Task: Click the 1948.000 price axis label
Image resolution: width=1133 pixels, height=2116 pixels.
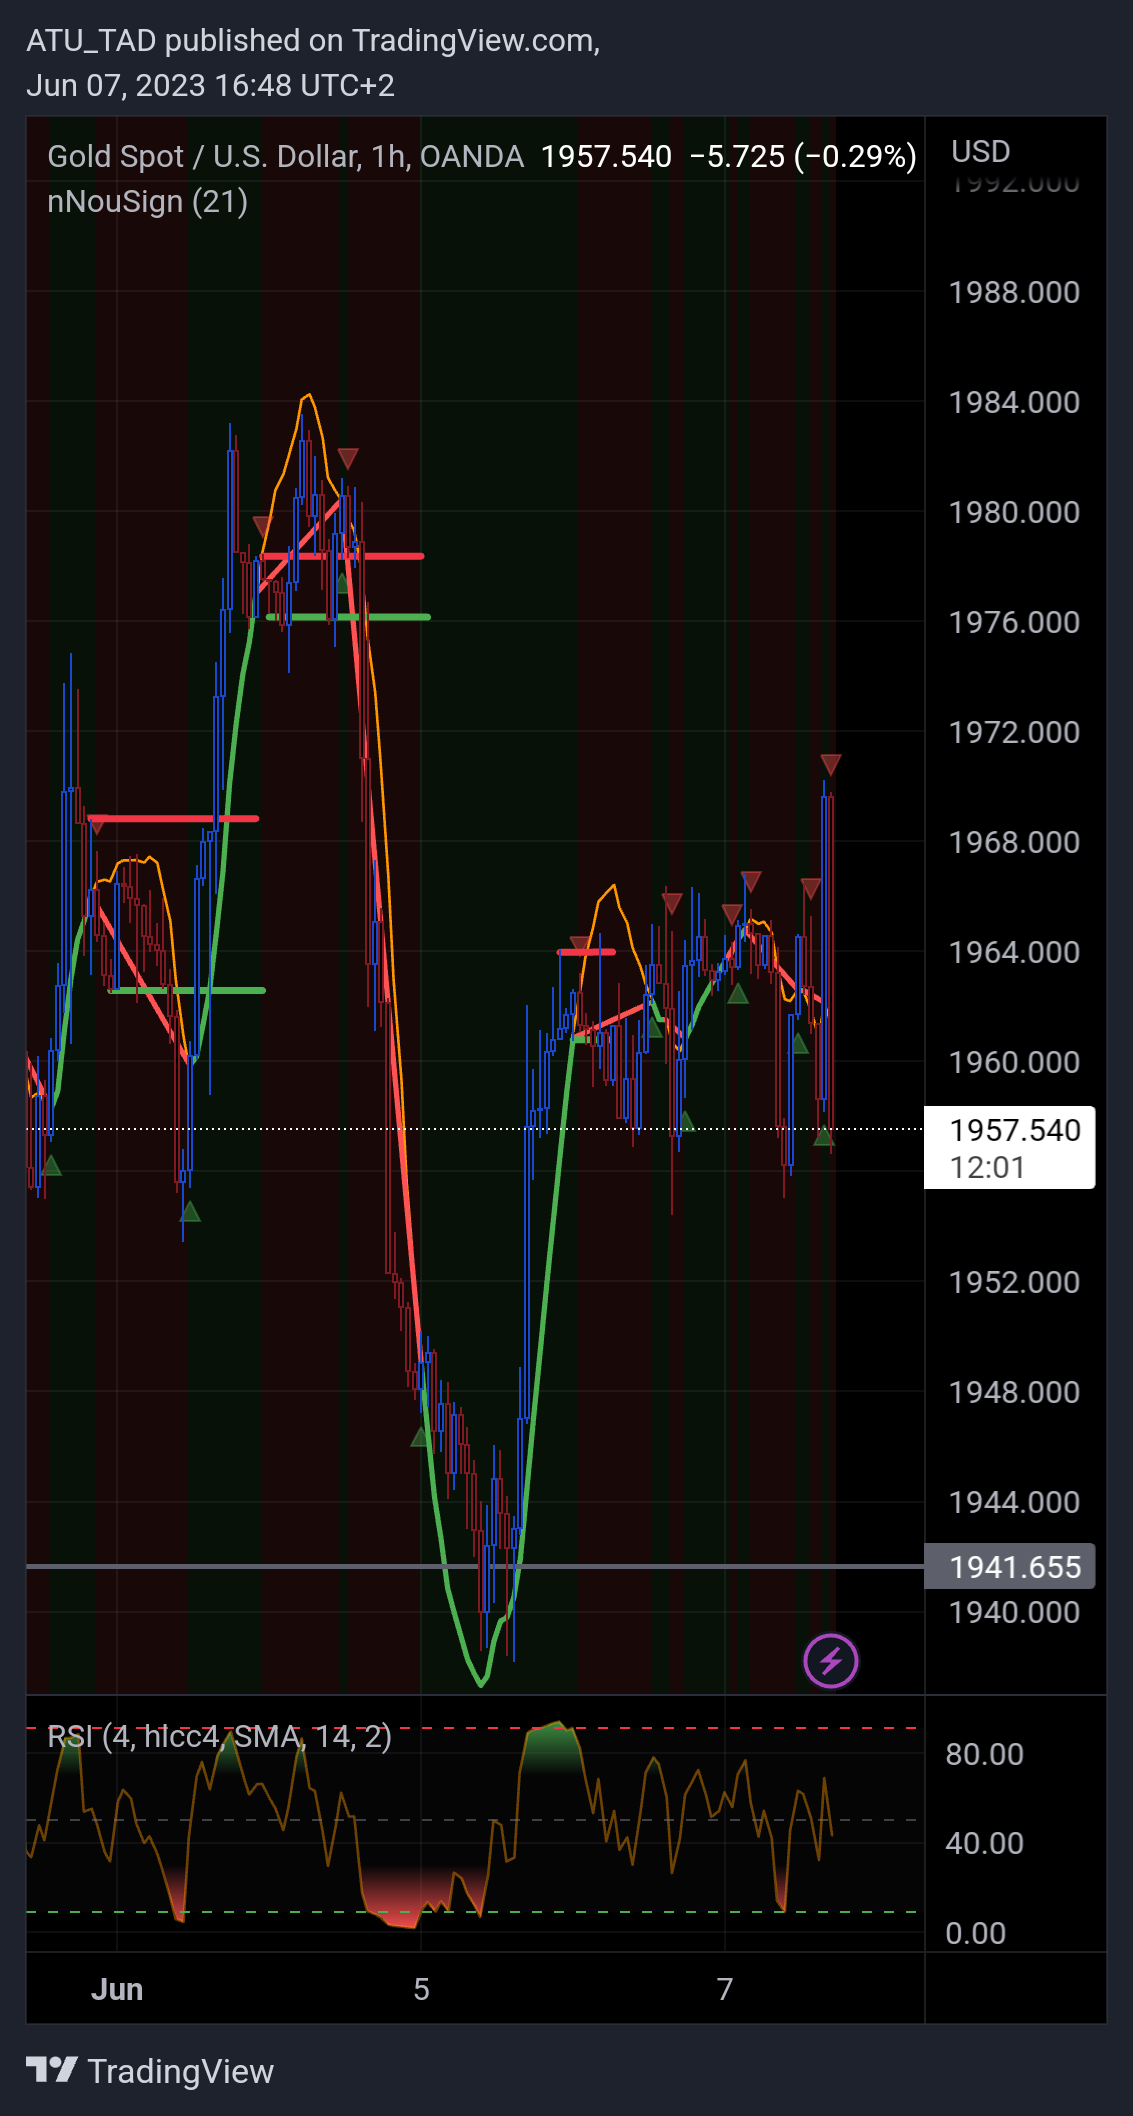Action: coord(1014,1392)
